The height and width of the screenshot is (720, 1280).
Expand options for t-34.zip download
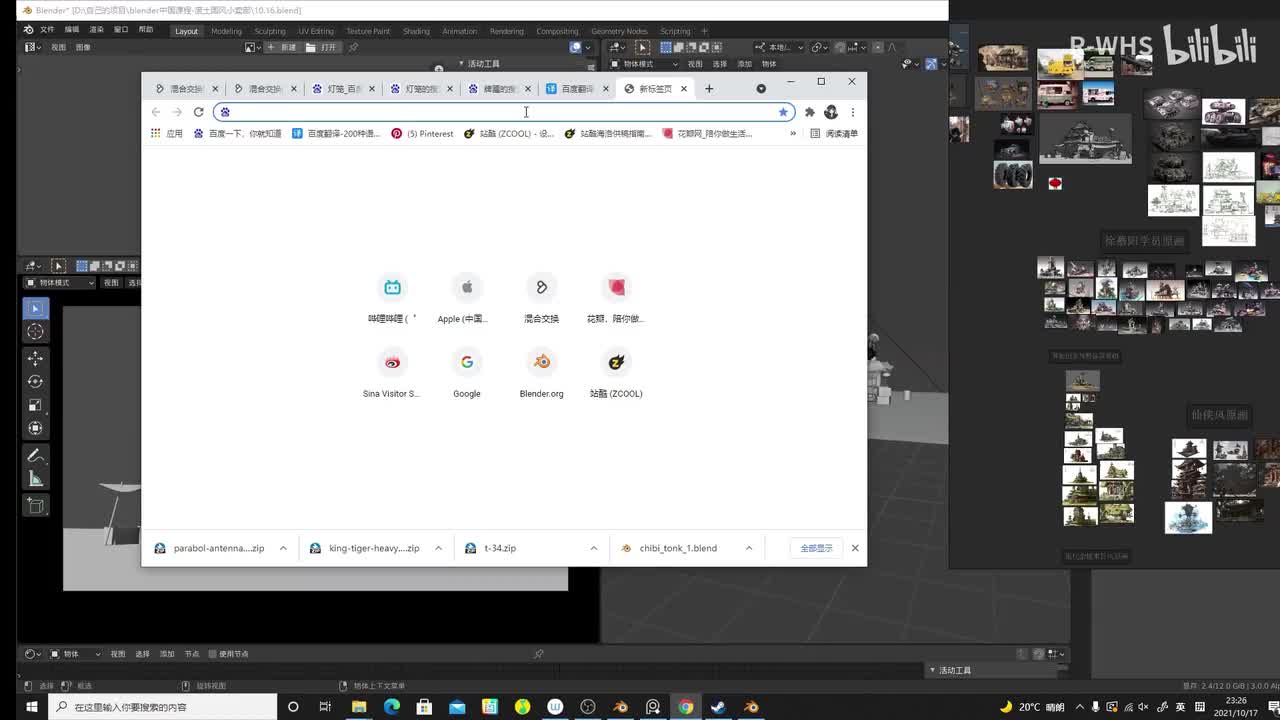click(x=593, y=548)
